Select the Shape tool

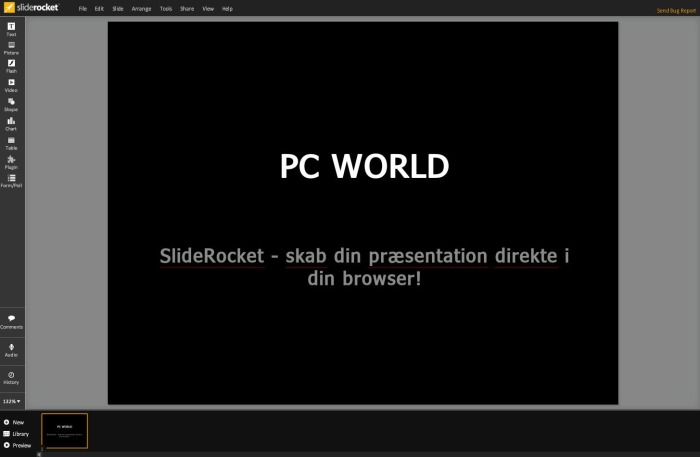pyautogui.click(x=11, y=105)
